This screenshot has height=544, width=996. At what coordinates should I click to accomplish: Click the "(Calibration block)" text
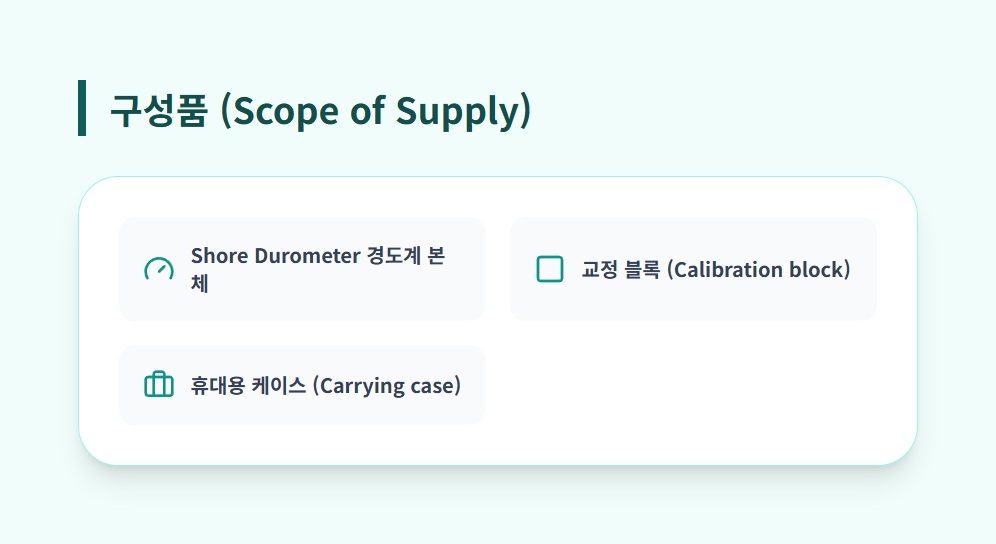tap(758, 270)
